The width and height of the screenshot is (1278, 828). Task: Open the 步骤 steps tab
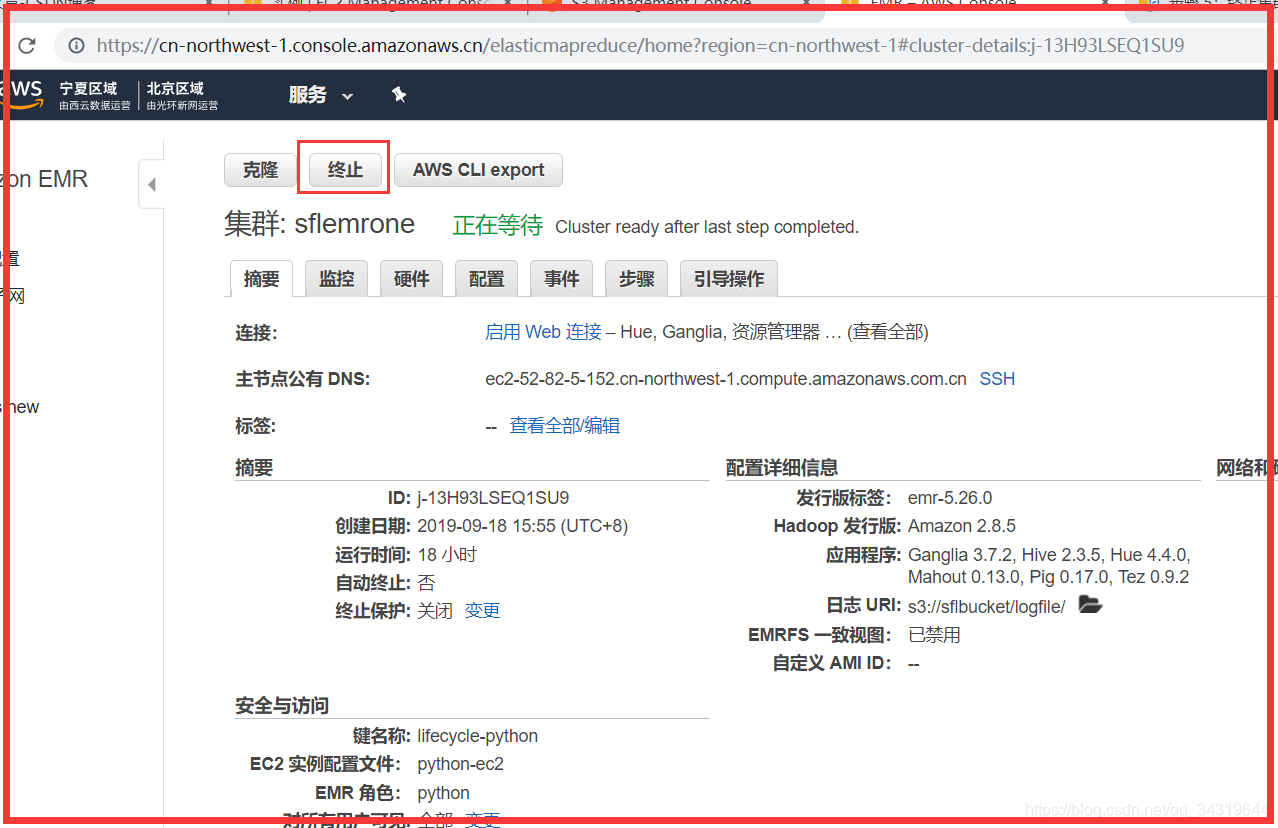coord(637,279)
